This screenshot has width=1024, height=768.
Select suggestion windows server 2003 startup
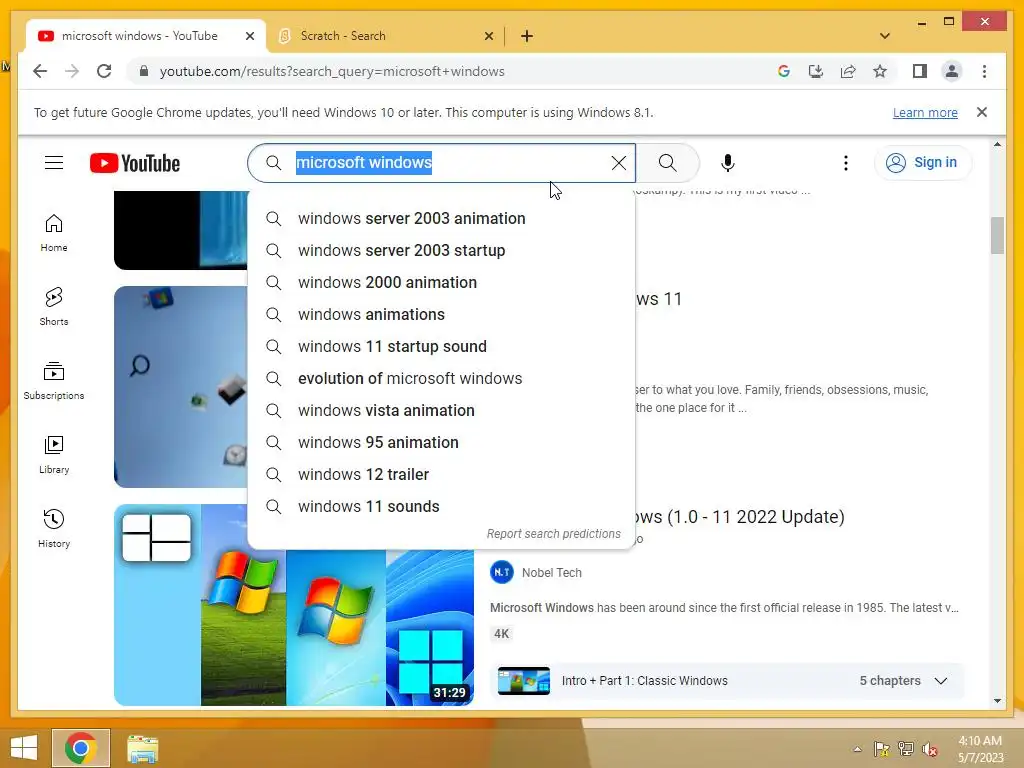click(x=441, y=250)
